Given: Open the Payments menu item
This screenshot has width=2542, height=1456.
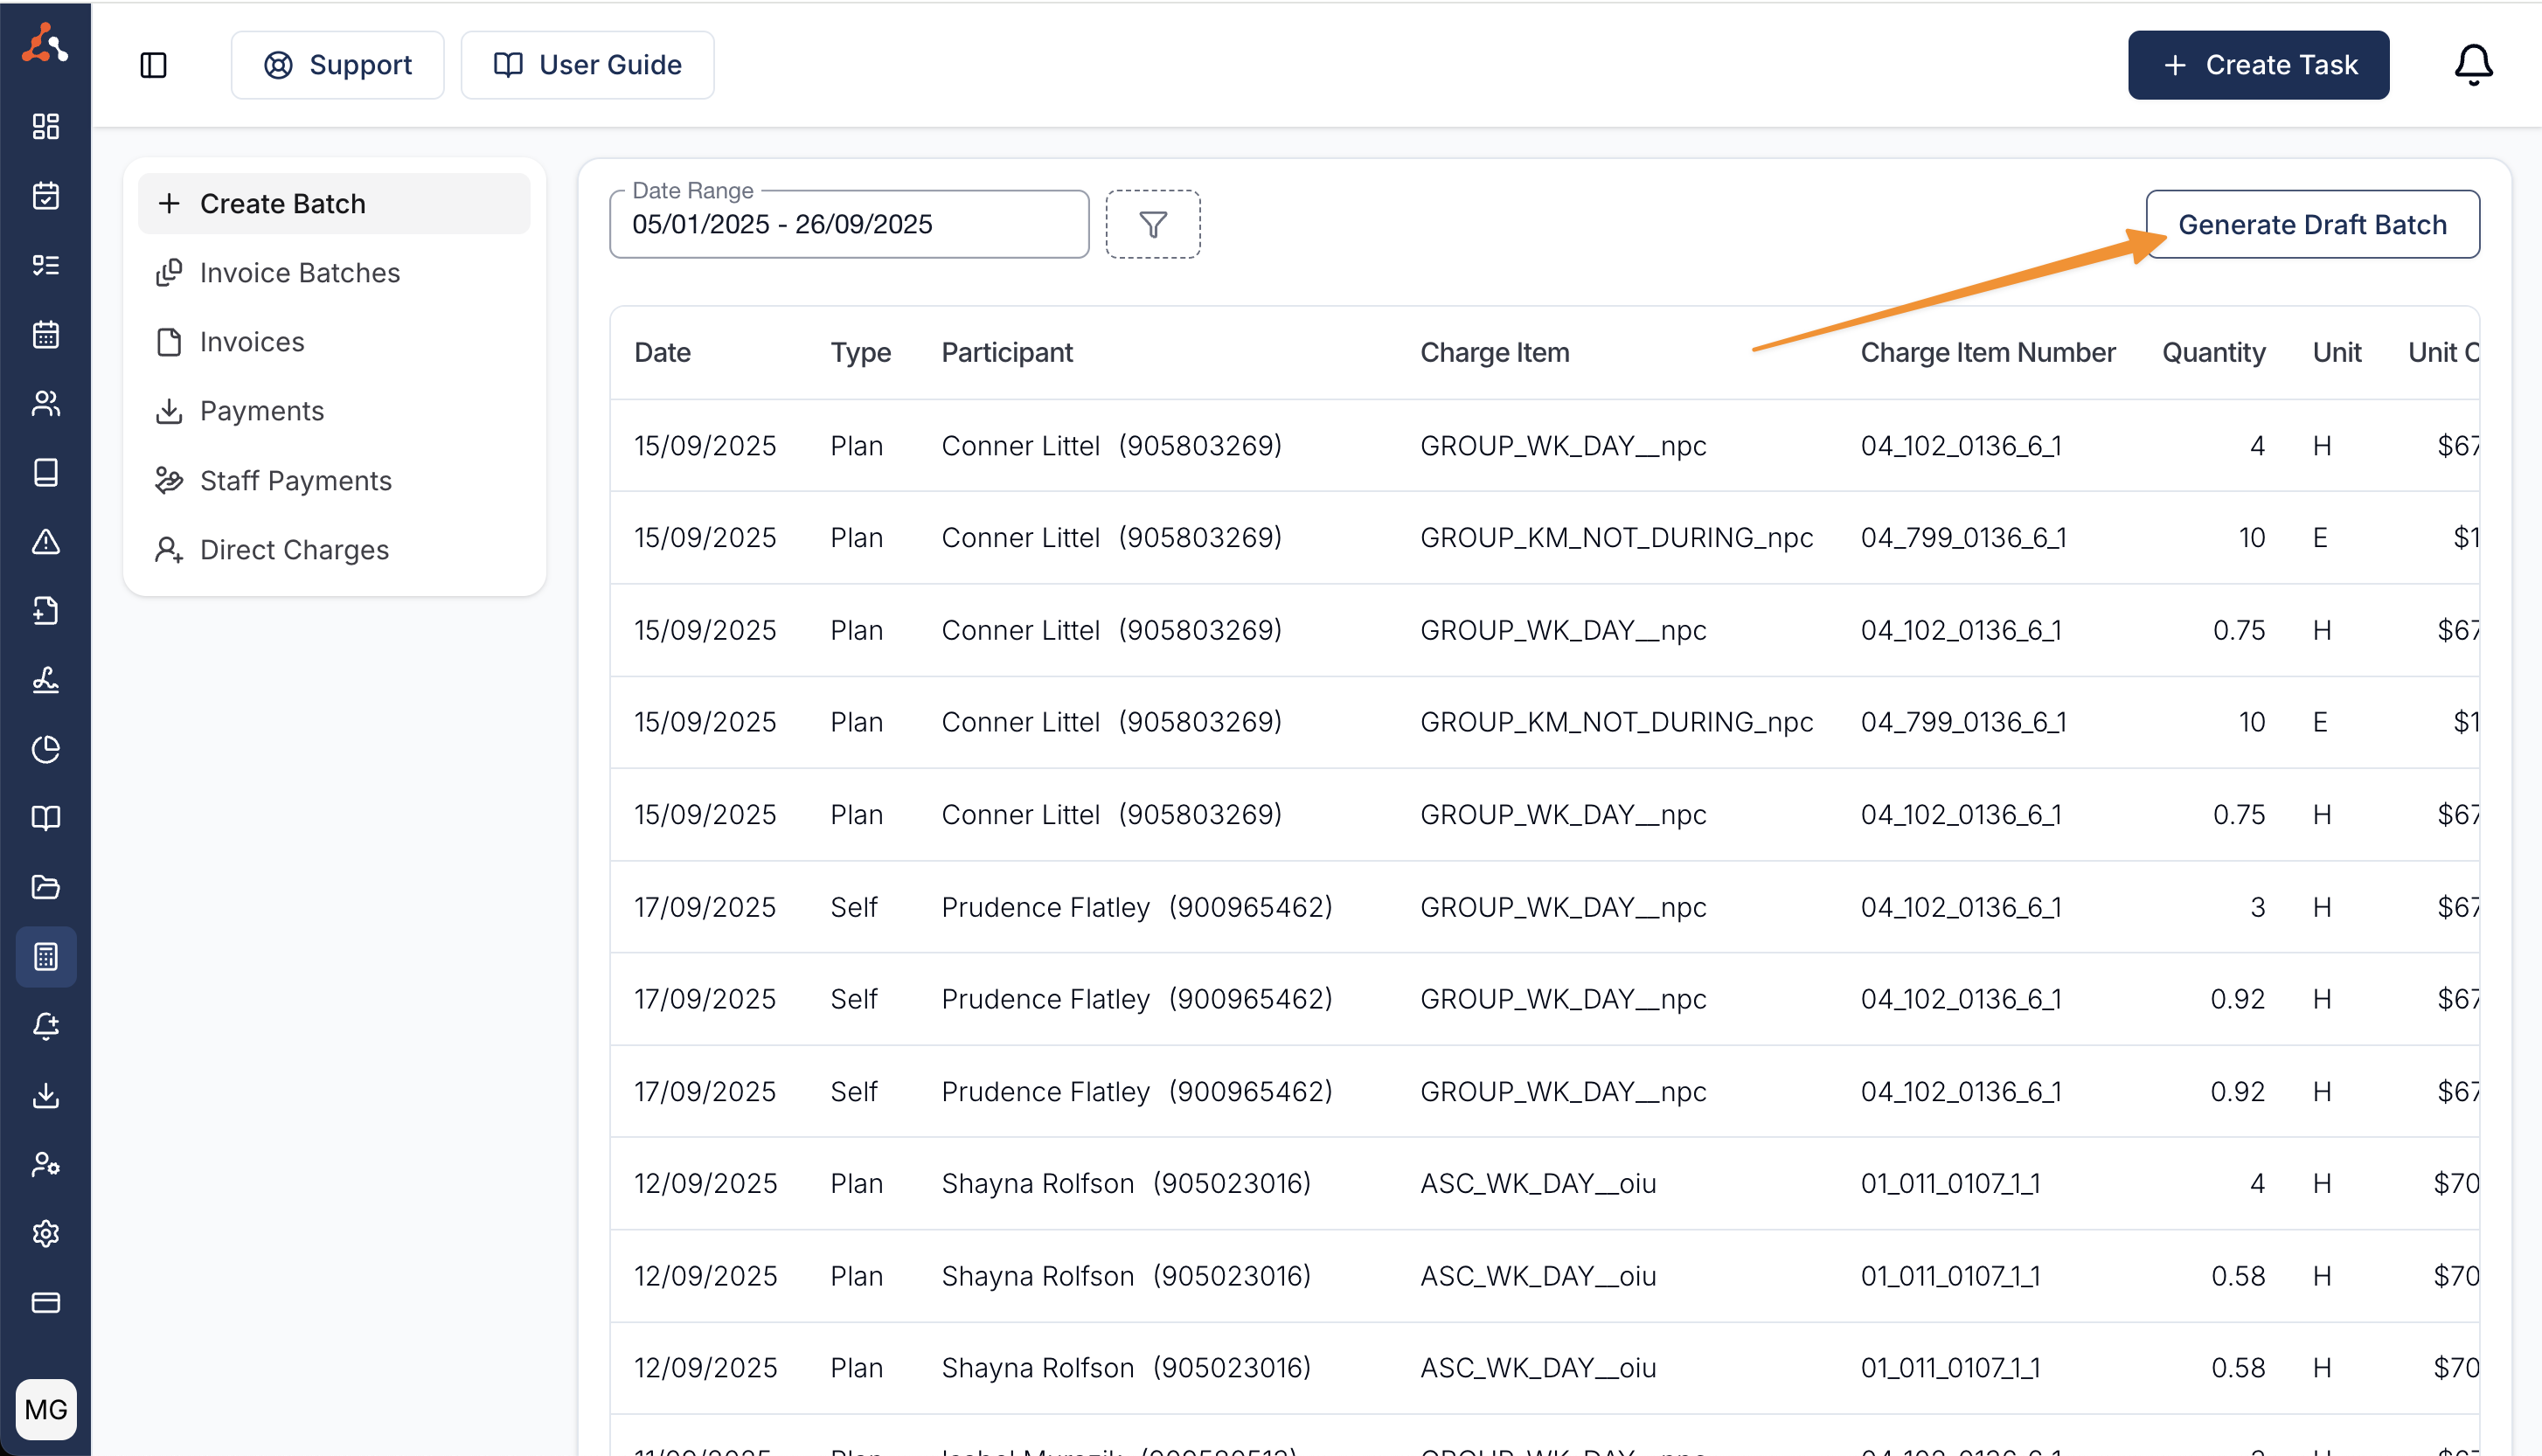Looking at the screenshot, I should point(261,411).
